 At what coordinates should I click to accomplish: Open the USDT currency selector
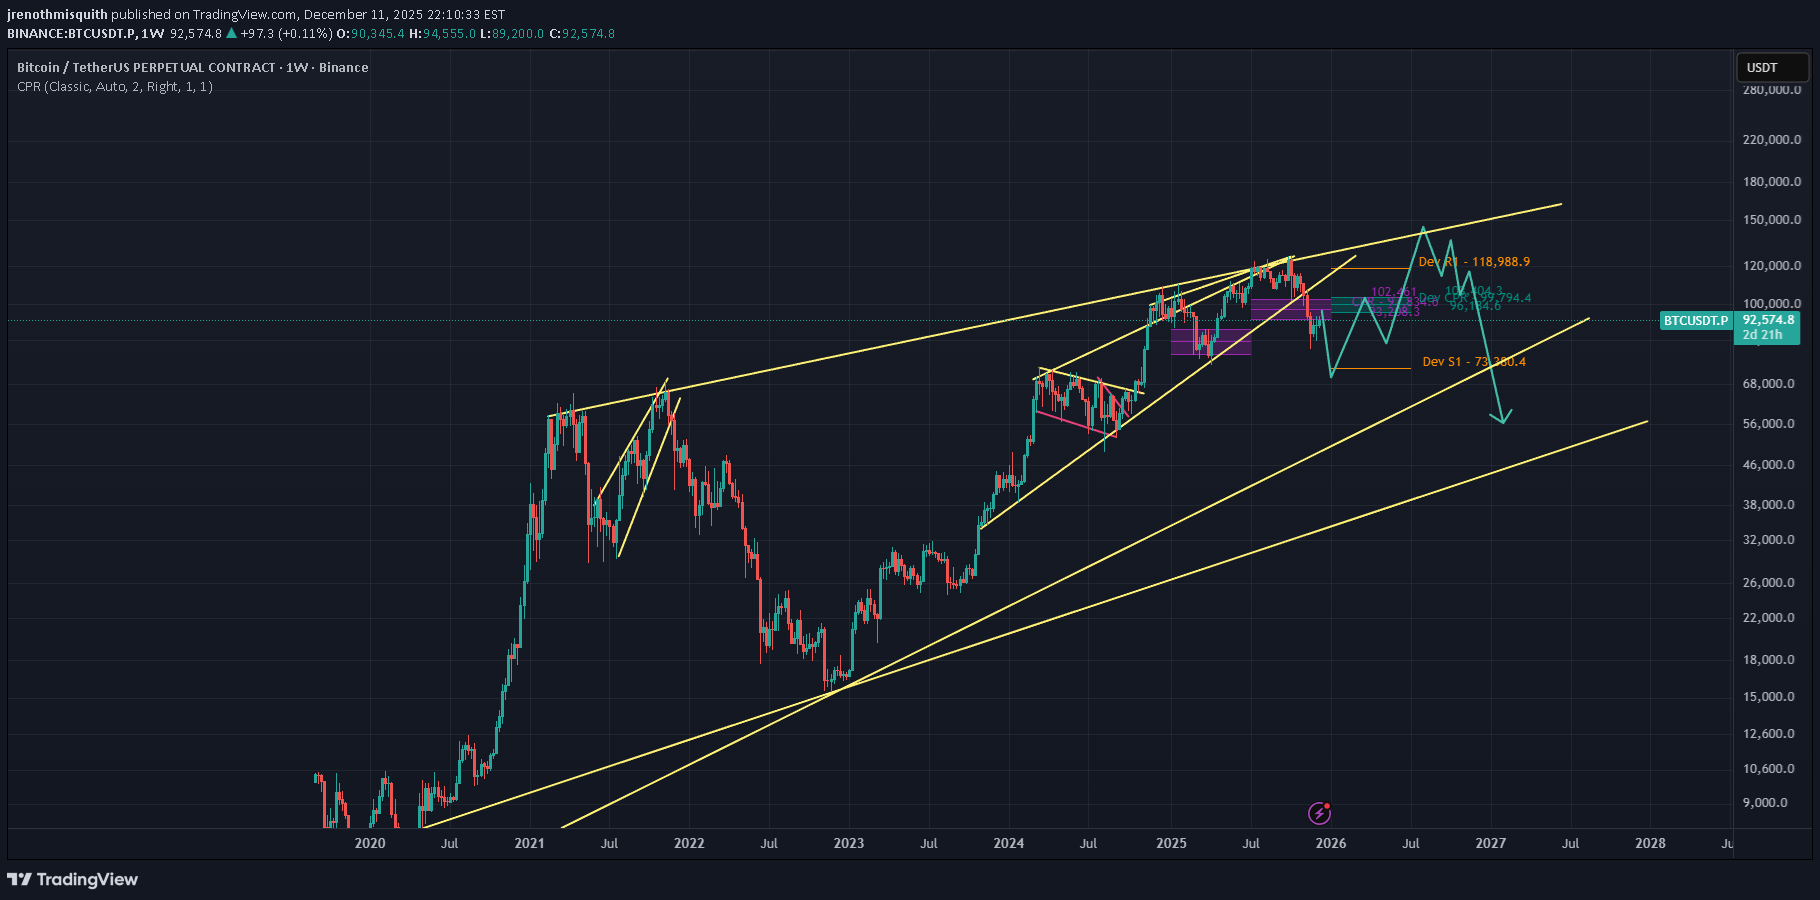point(1771,68)
